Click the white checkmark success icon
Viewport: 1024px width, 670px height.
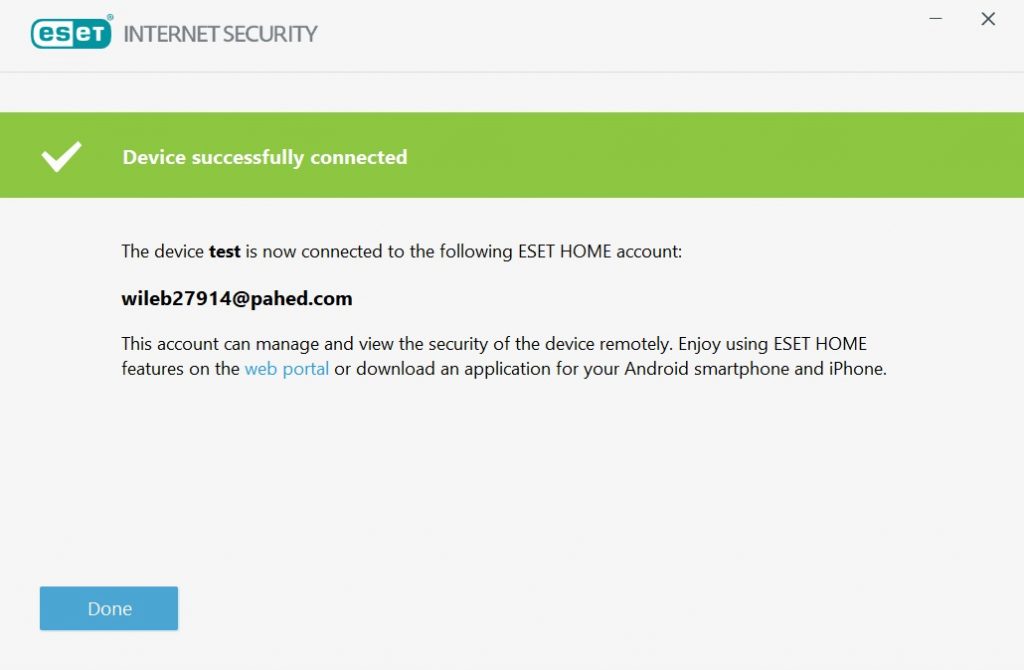coord(61,156)
